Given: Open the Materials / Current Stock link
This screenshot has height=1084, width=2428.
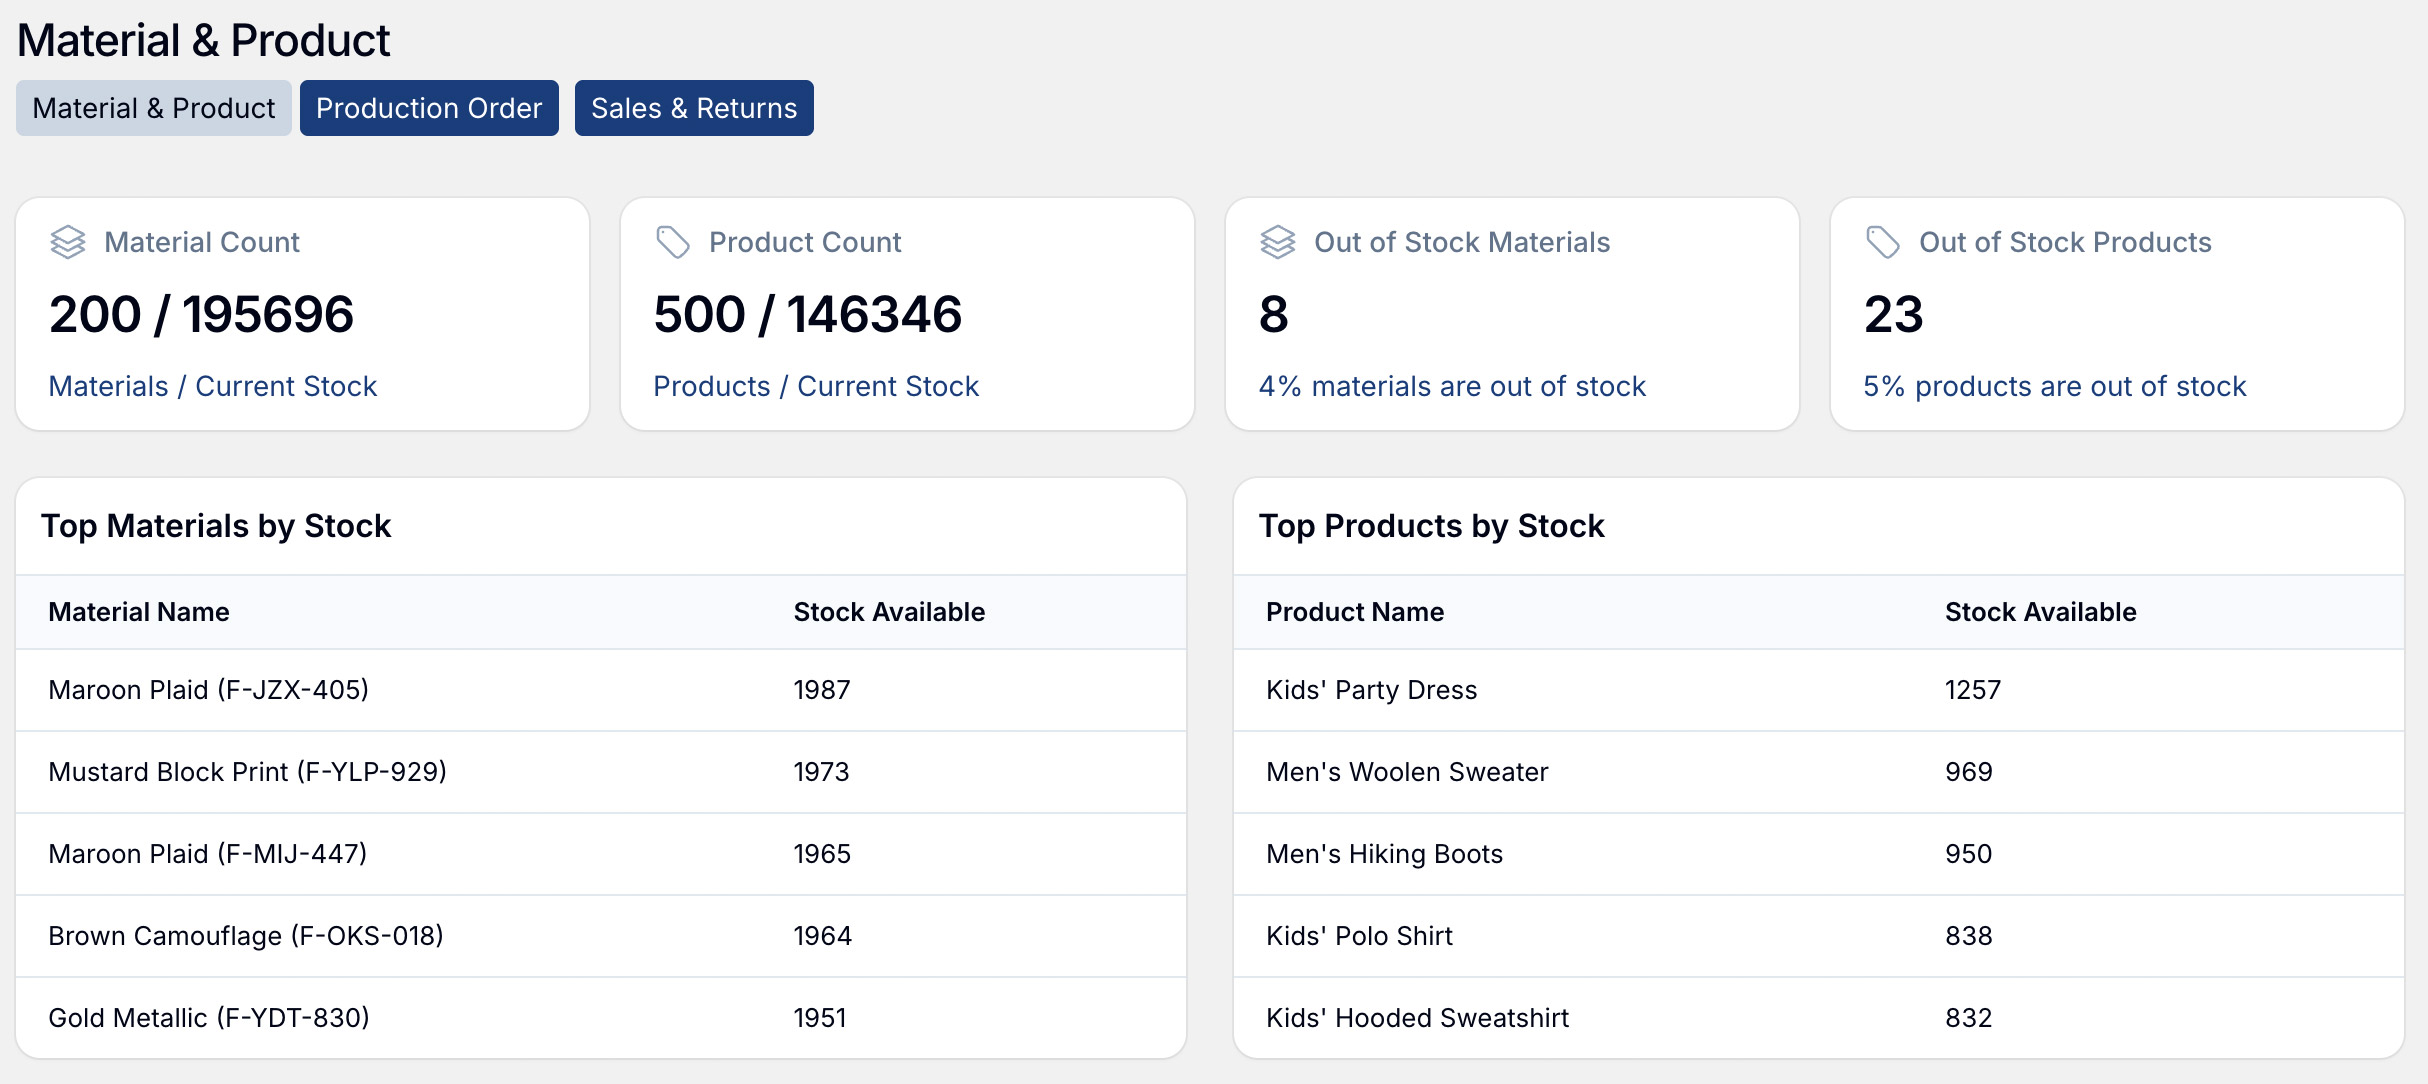Looking at the screenshot, I should (x=212, y=386).
